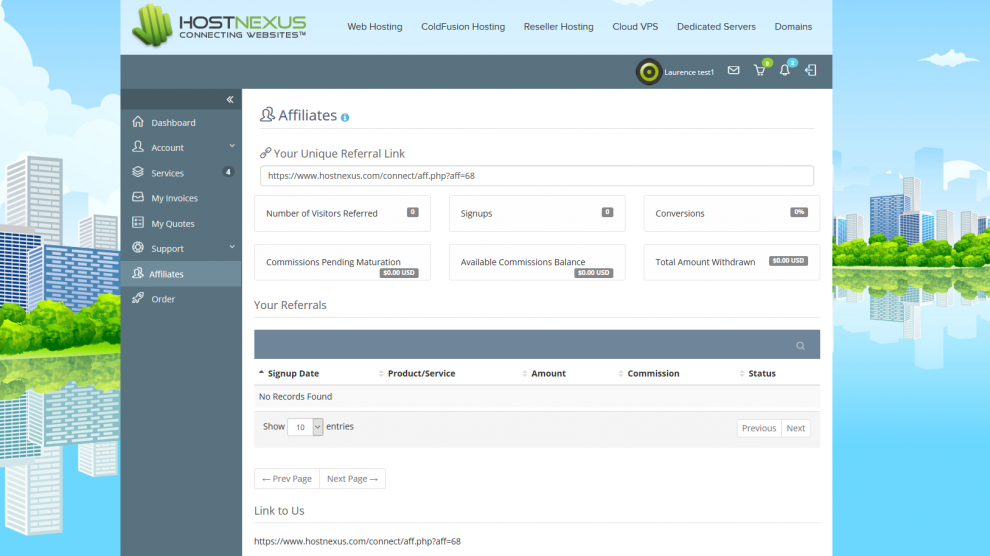Sort referrals by Commission column
The width and height of the screenshot is (990, 556).
653,373
